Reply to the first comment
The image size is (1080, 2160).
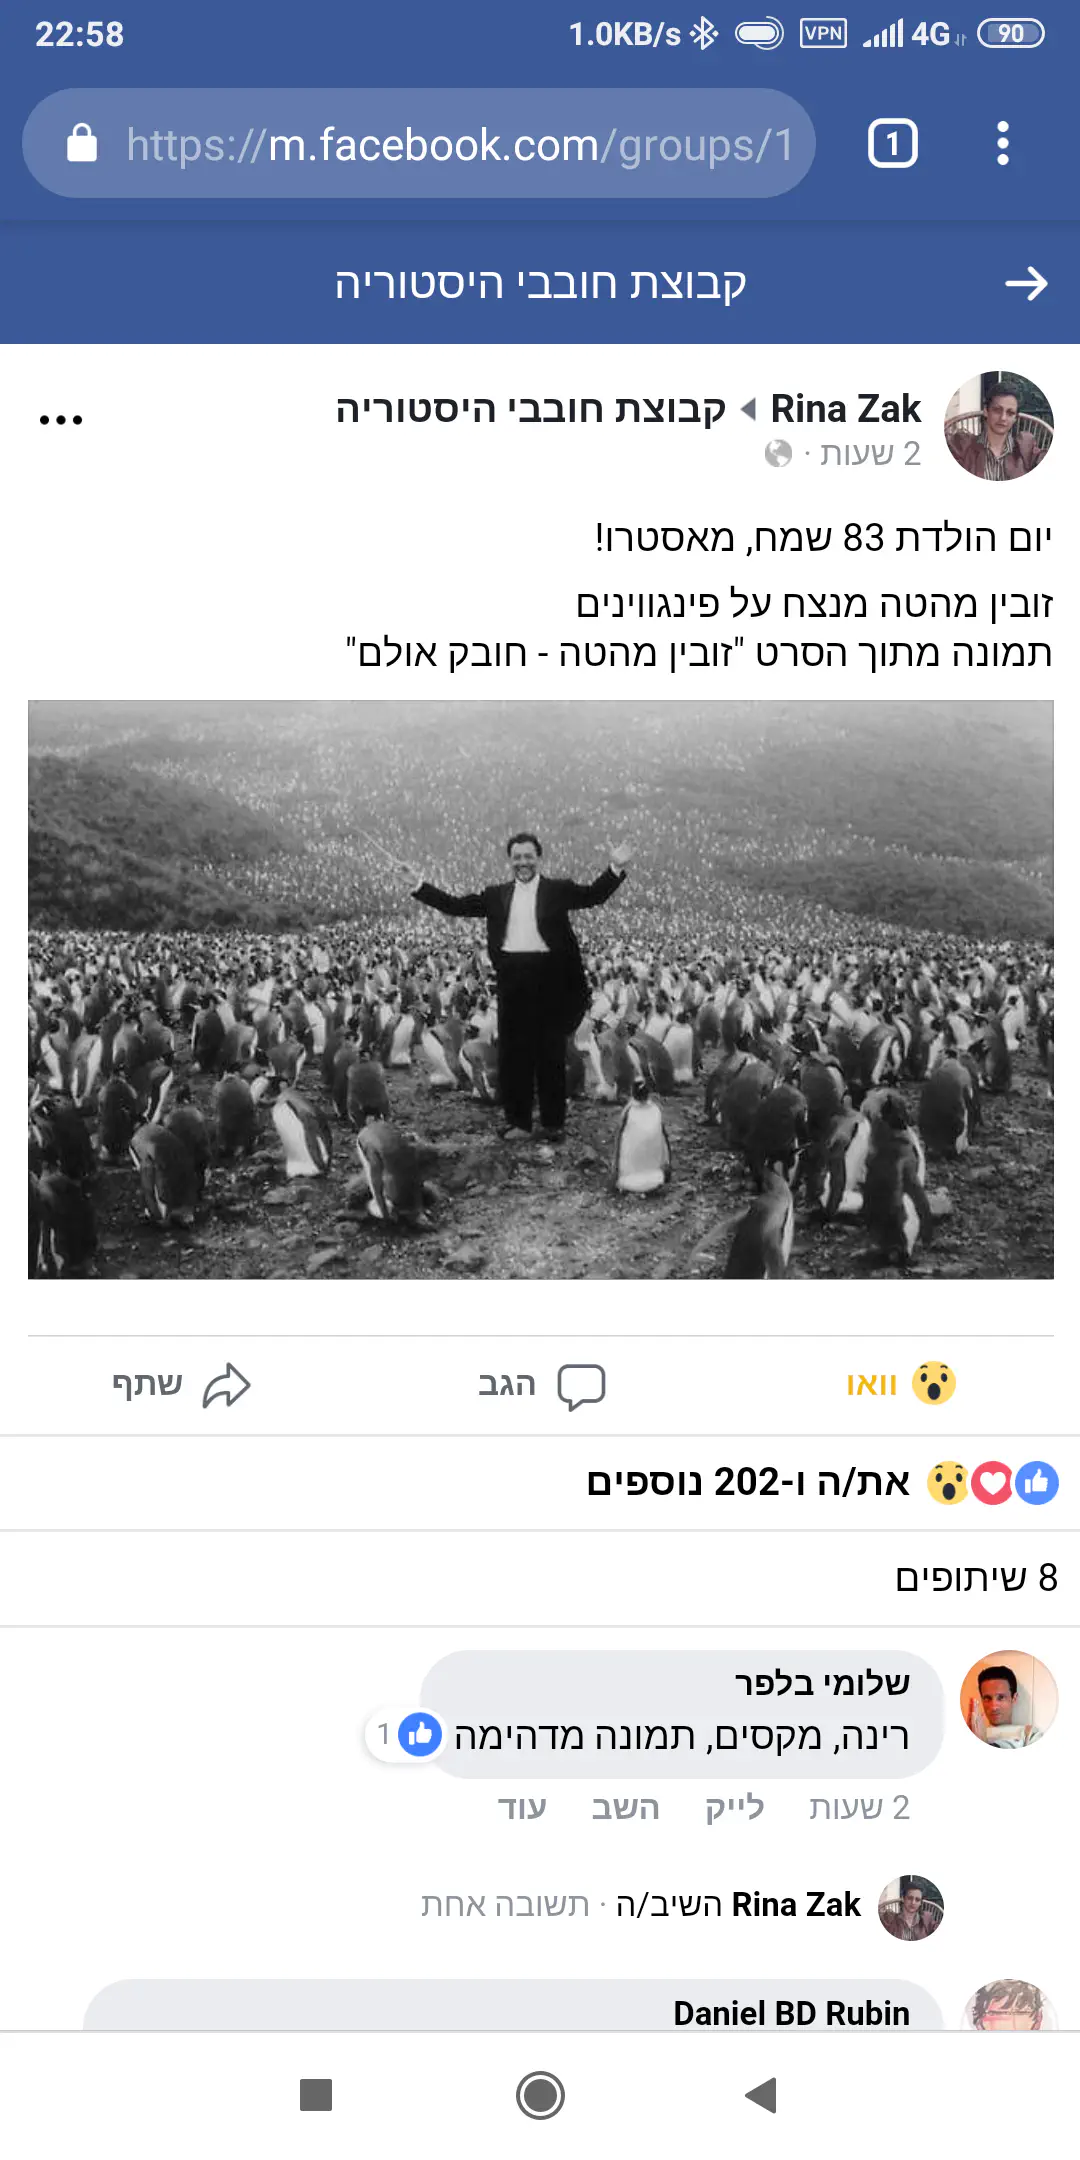point(625,1808)
